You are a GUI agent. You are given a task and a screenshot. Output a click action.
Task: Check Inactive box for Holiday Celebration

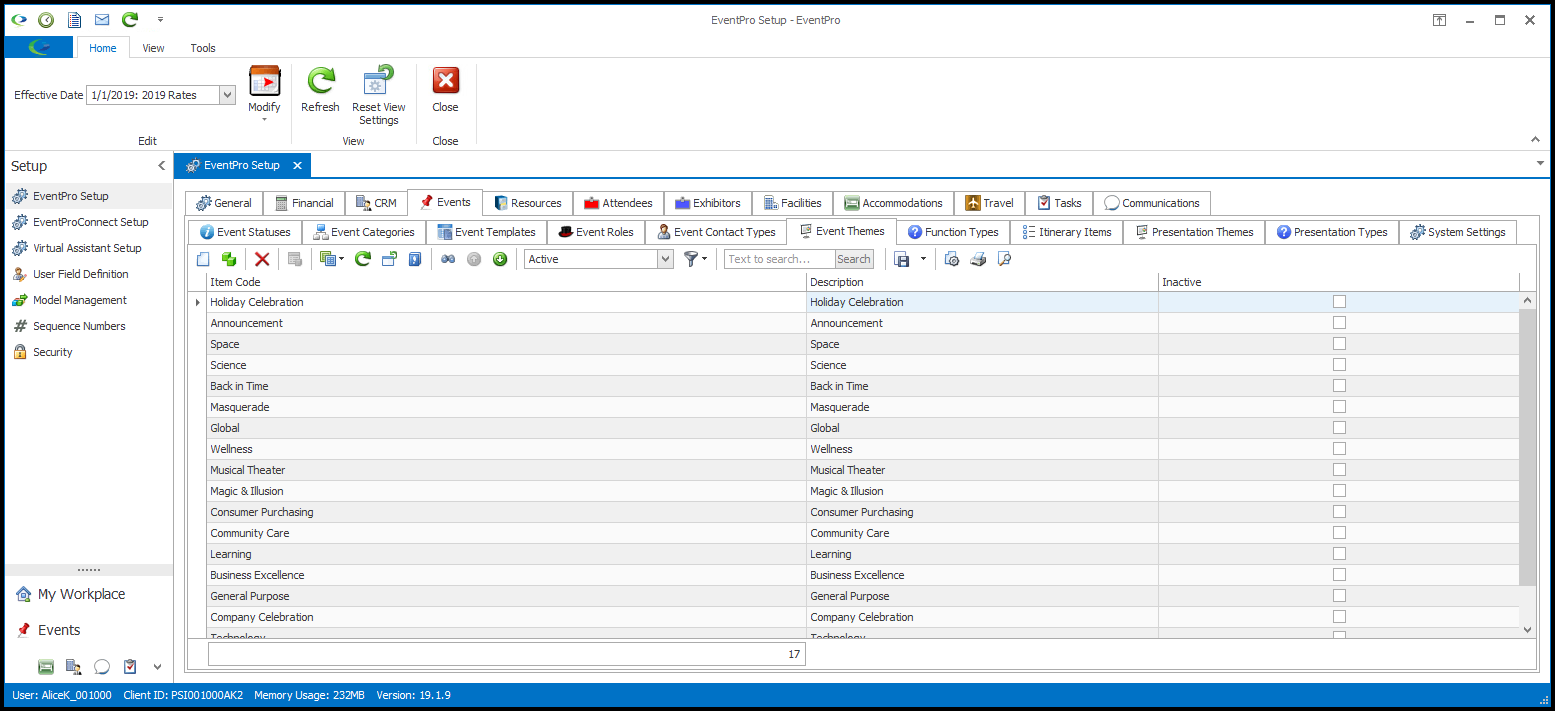[x=1339, y=301]
